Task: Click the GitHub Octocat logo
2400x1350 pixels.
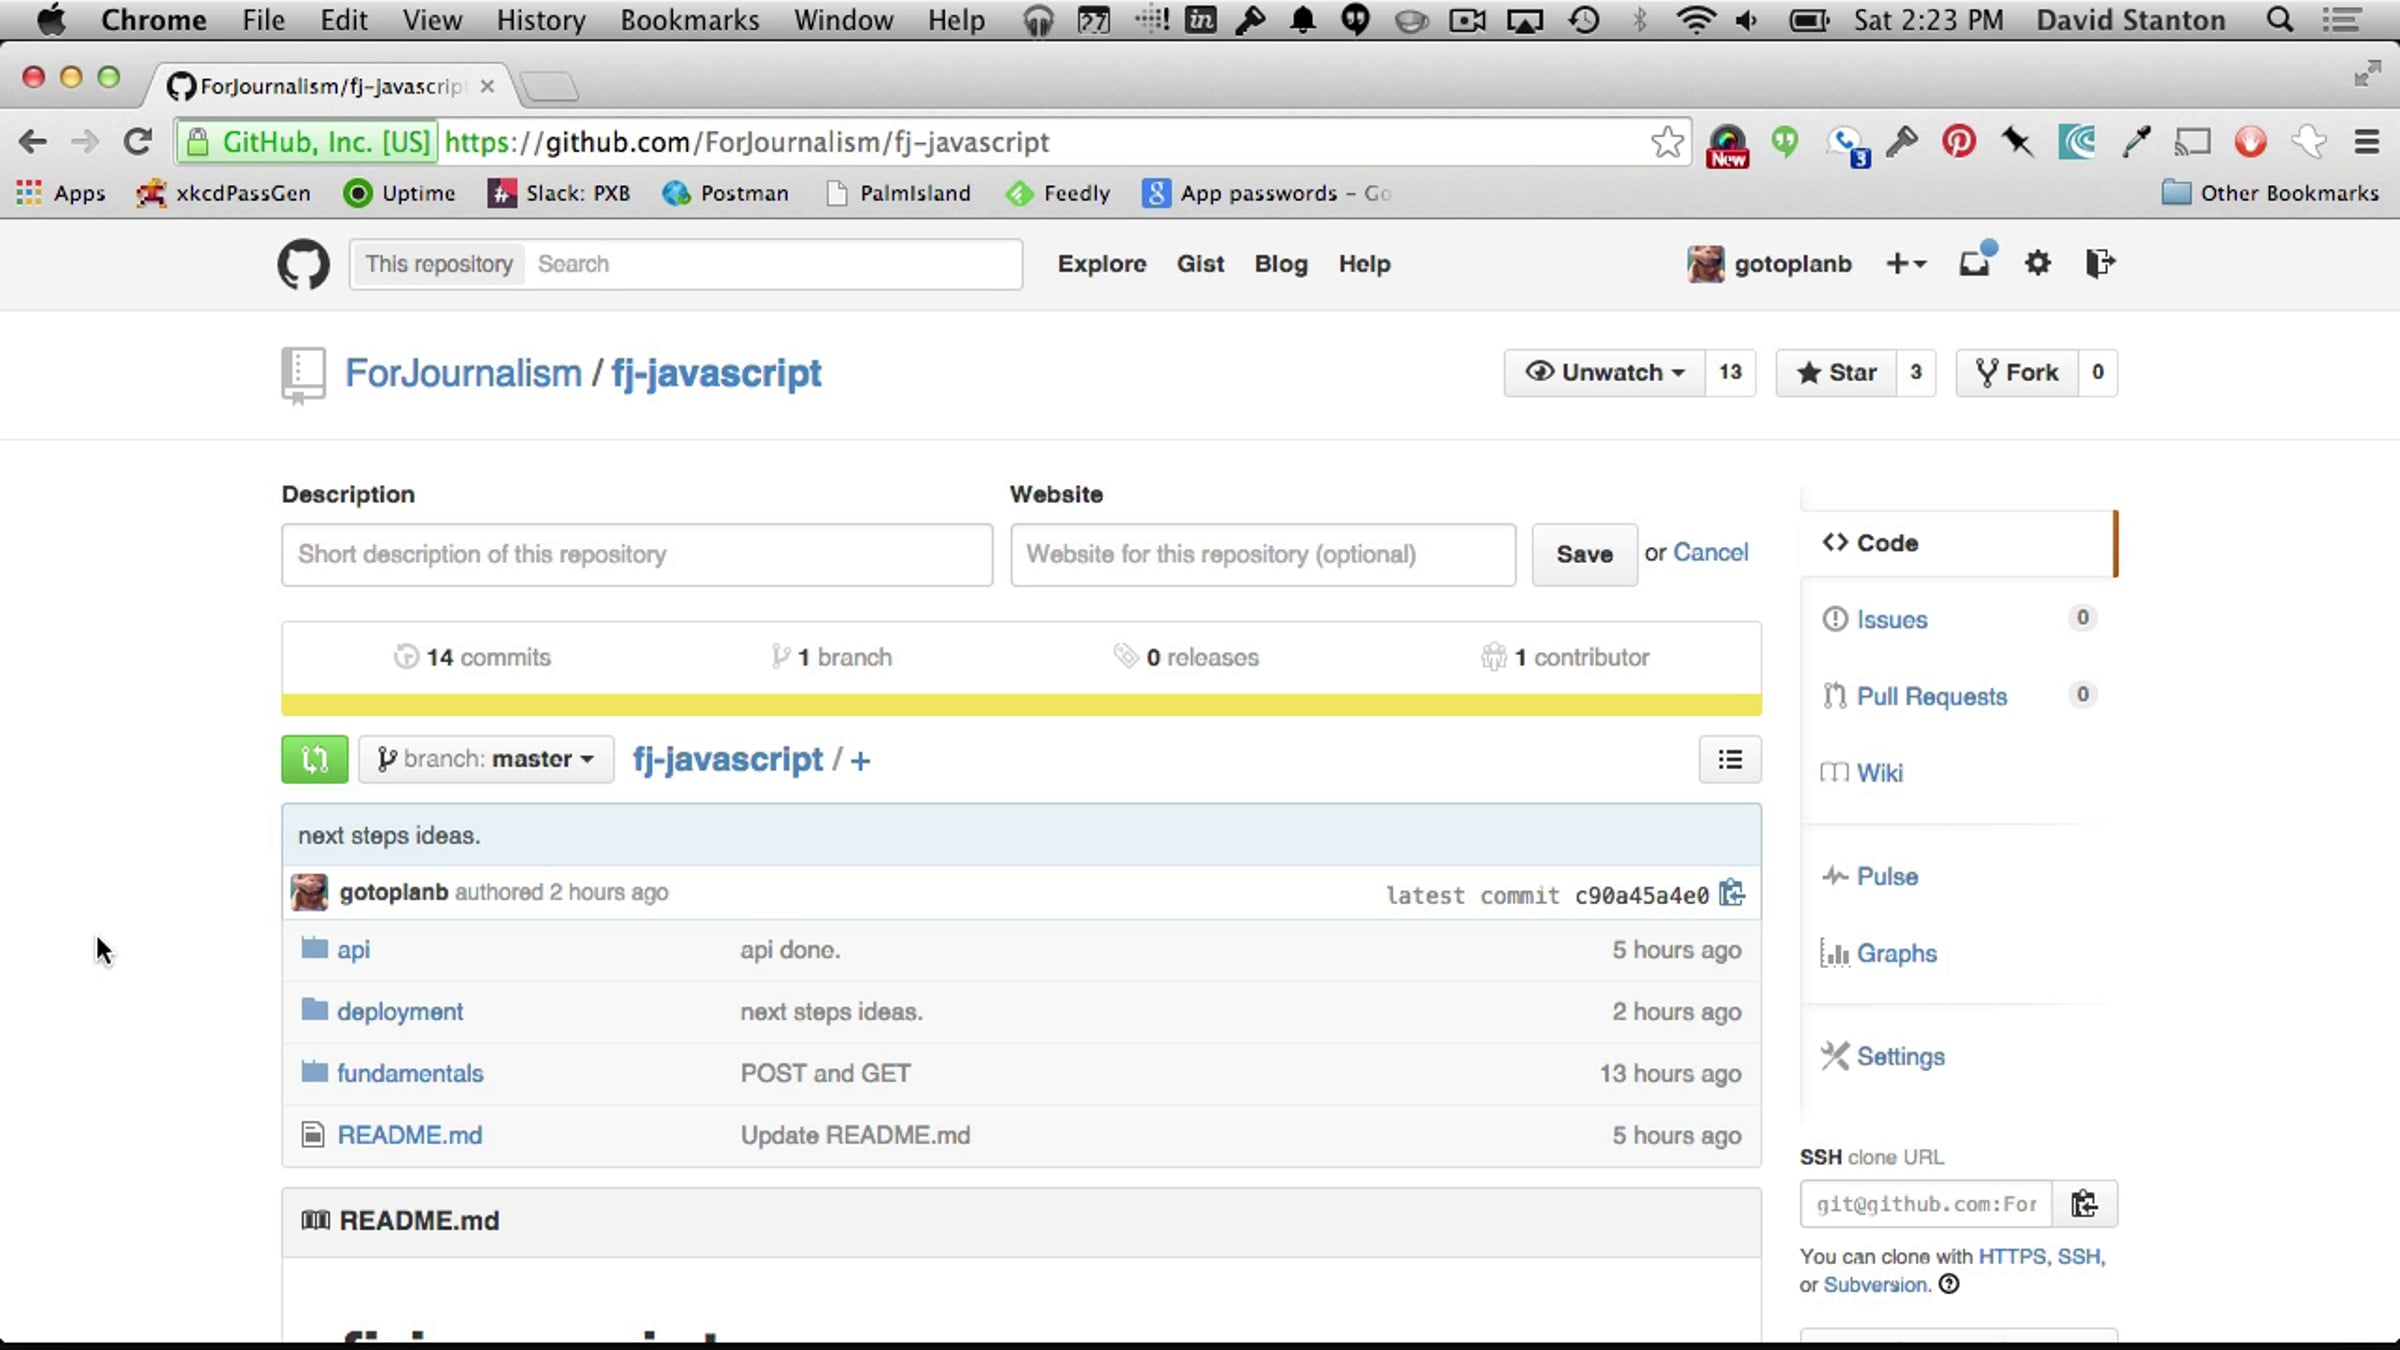Action: [x=303, y=264]
